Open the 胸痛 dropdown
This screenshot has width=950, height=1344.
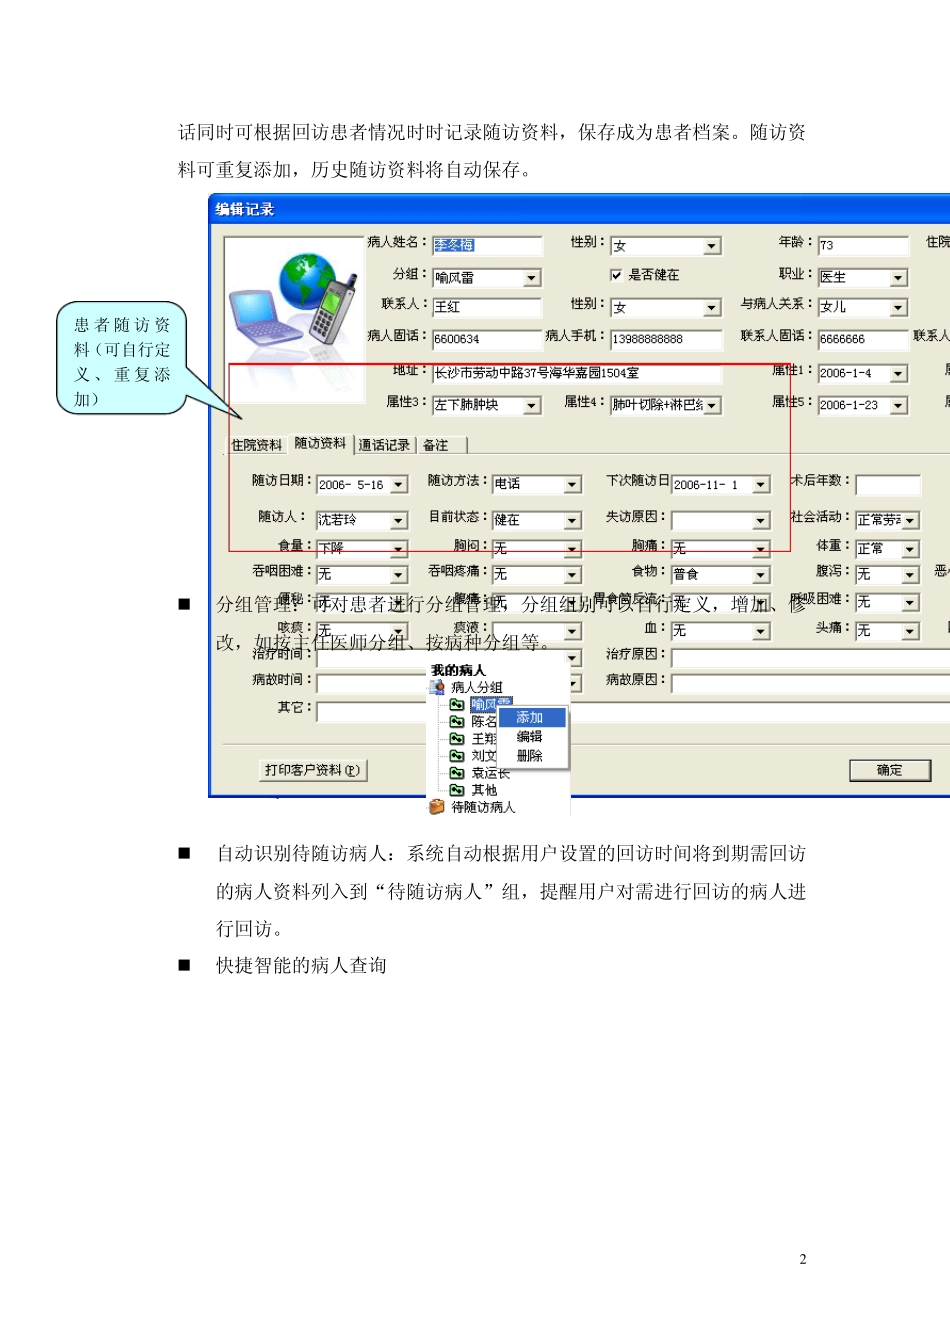tap(761, 549)
